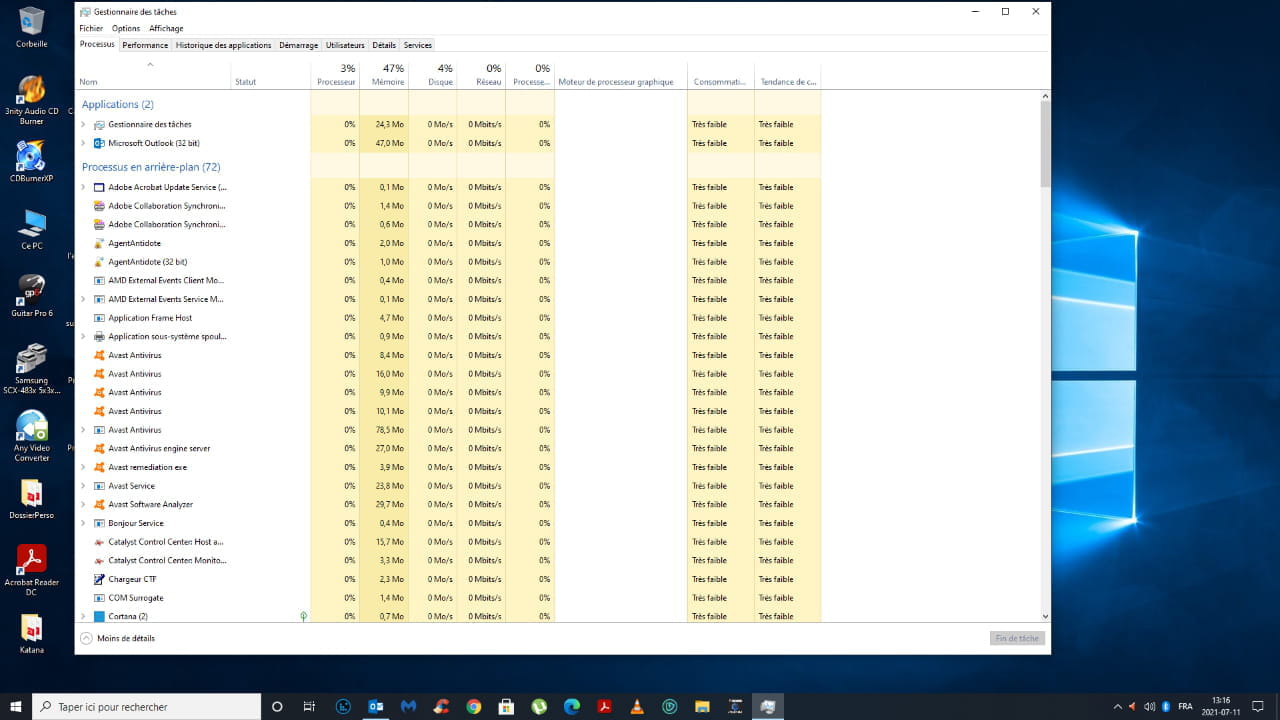Switch to the Historique des applications tab
1280x720 pixels.
(x=223, y=45)
